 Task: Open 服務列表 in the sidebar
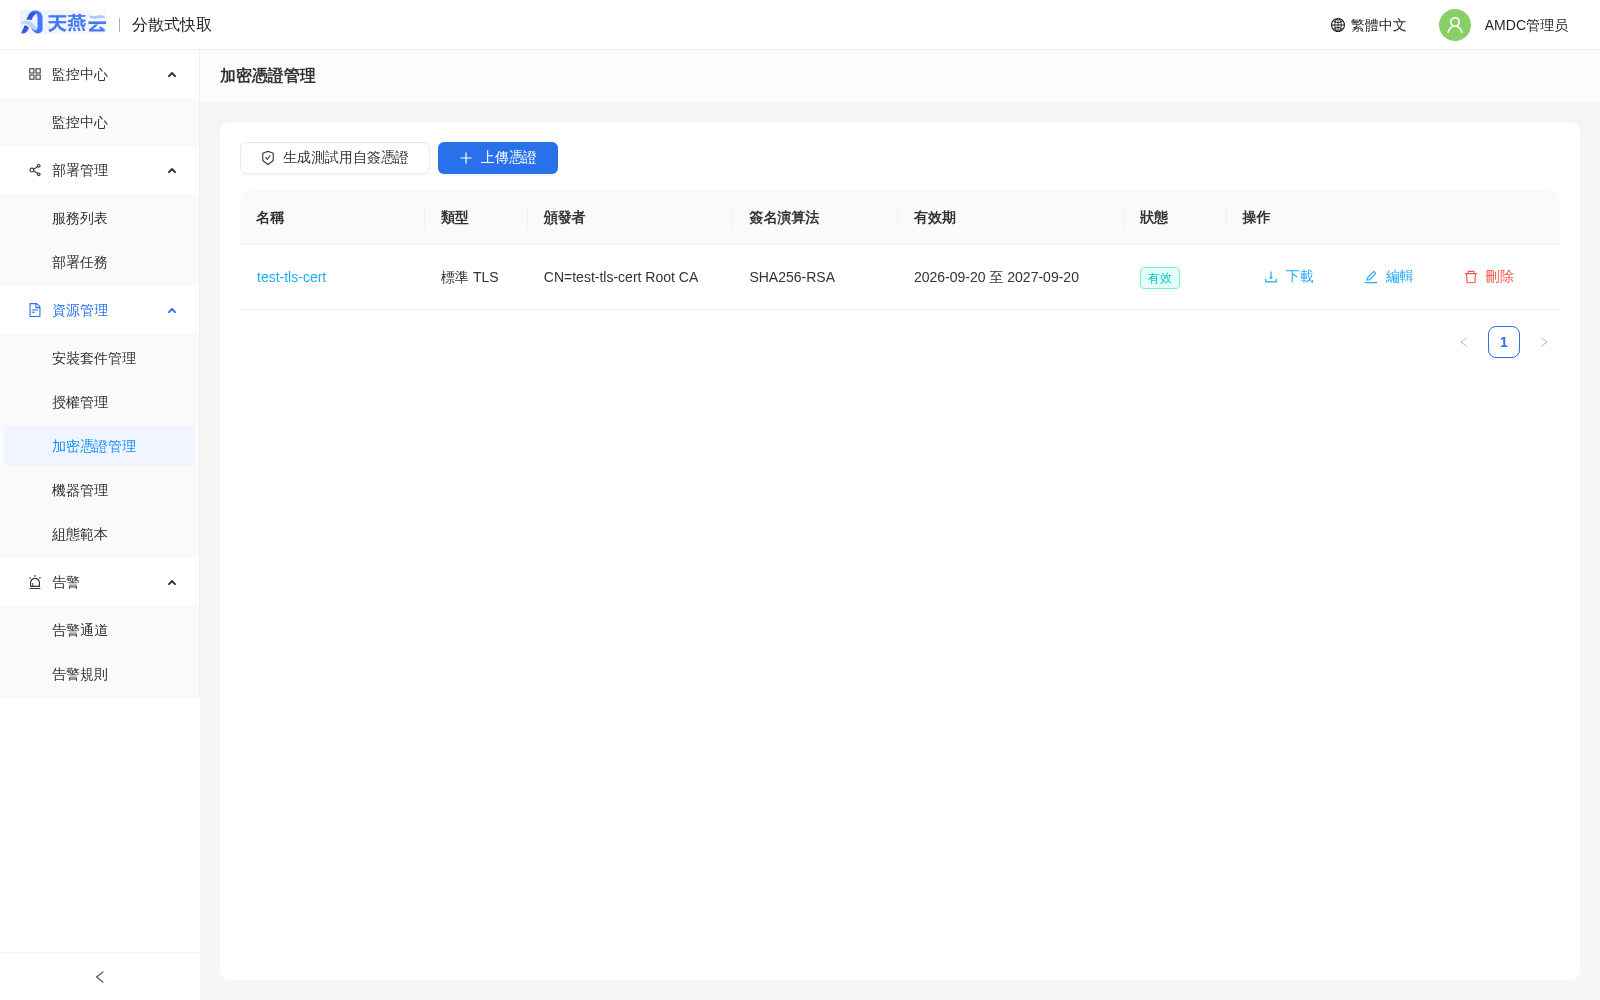coord(100,218)
